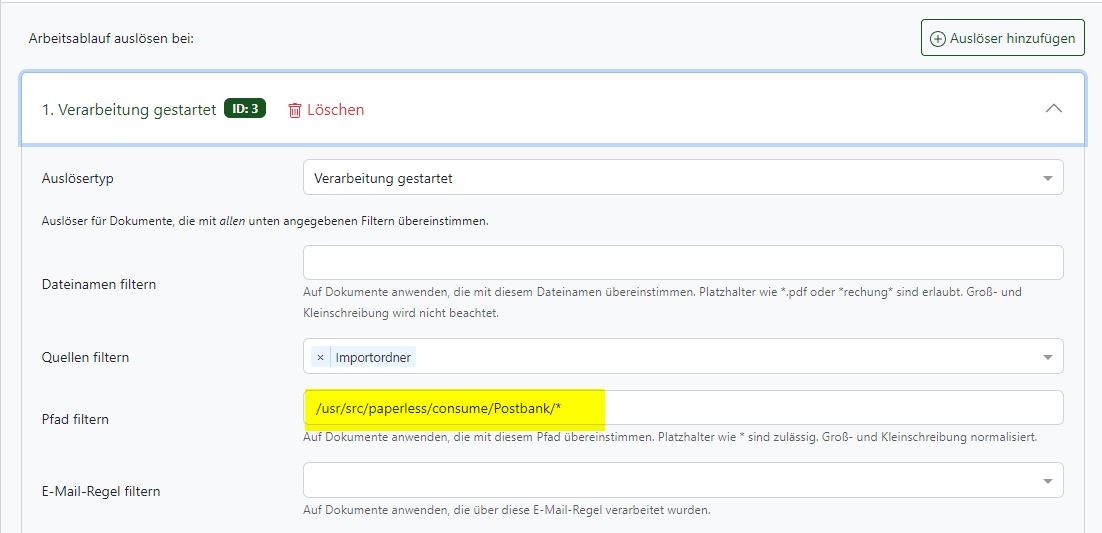1102x533 pixels.
Task: Click the Löschen link text
Action: pyautogui.click(x=336, y=110)
